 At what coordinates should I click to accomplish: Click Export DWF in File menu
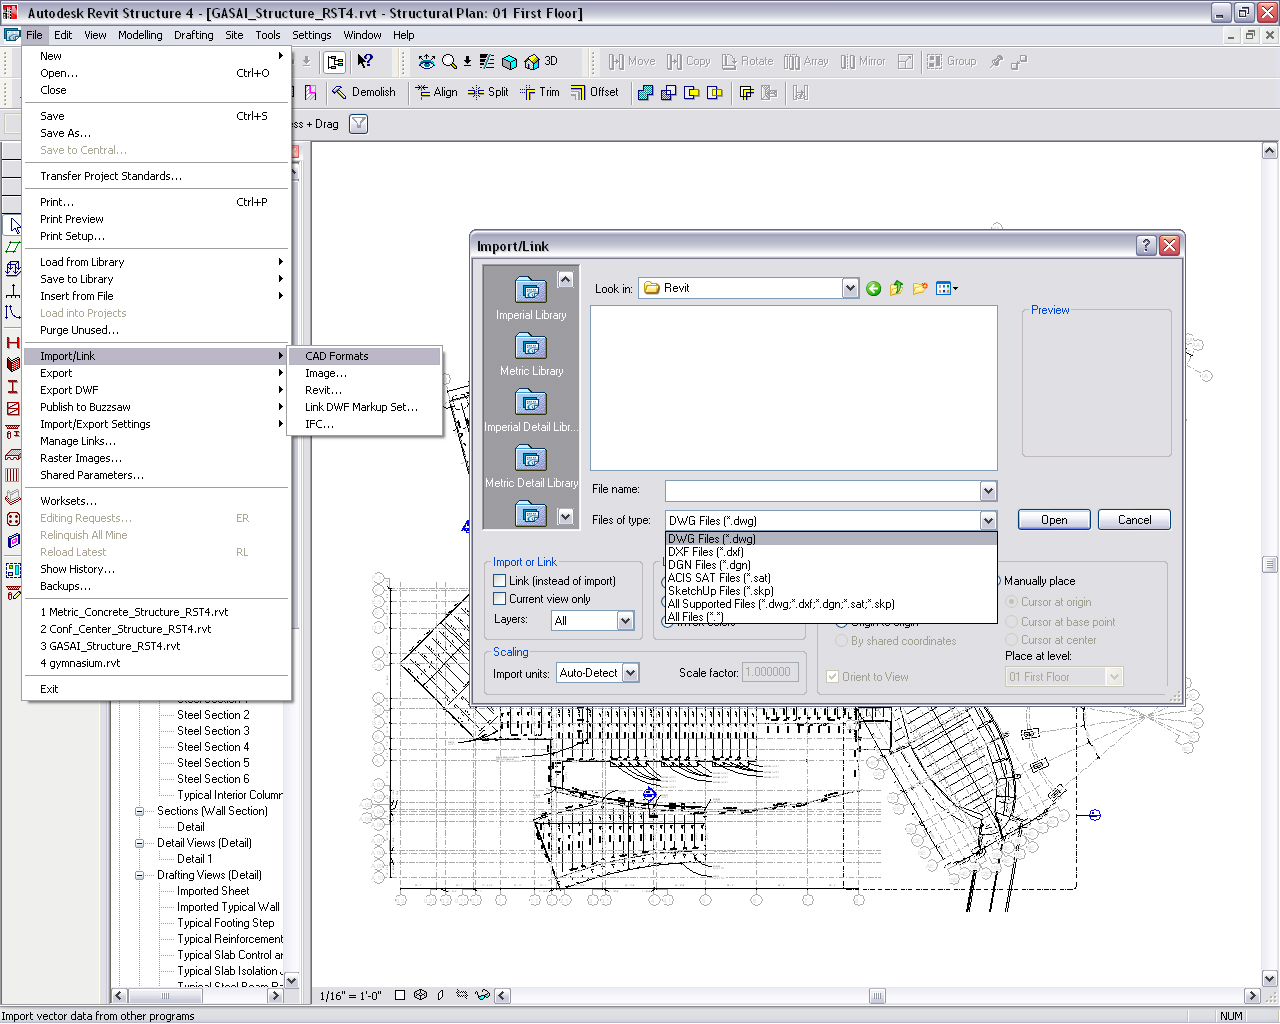click(157, 390)
